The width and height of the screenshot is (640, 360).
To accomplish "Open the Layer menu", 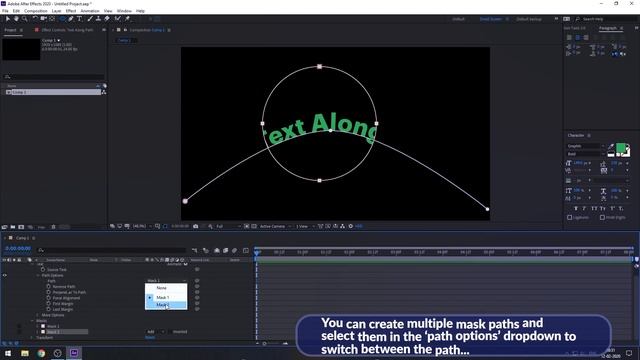I will click(x=56, y=11).
